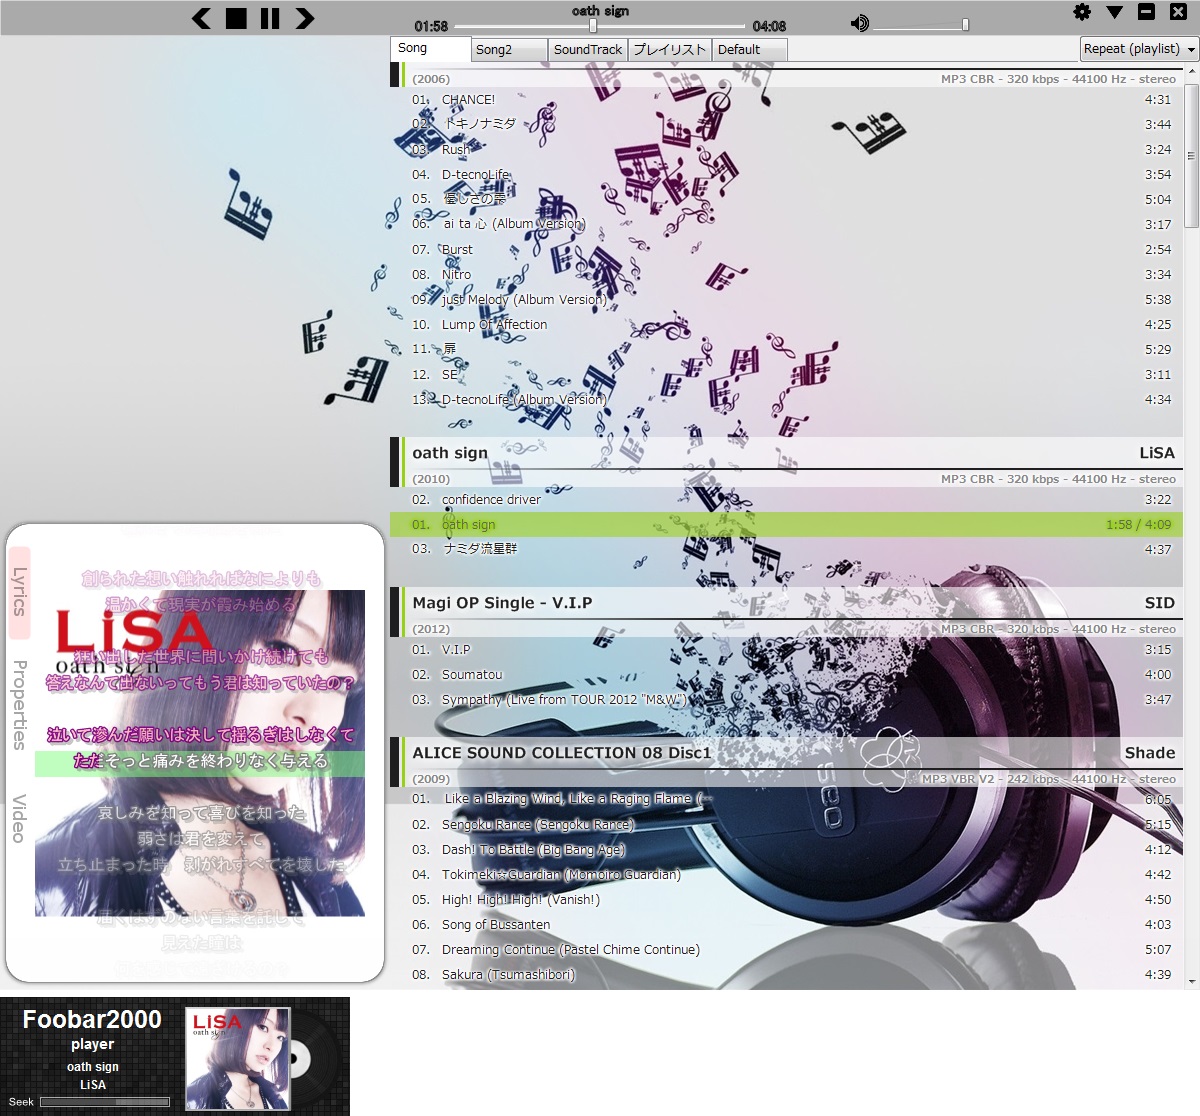Select track 03. Dash! To Battle (Big Bang Age)
This screenshot has width=1200, height=1116.
pyautogui.click(x=786, y=849)
